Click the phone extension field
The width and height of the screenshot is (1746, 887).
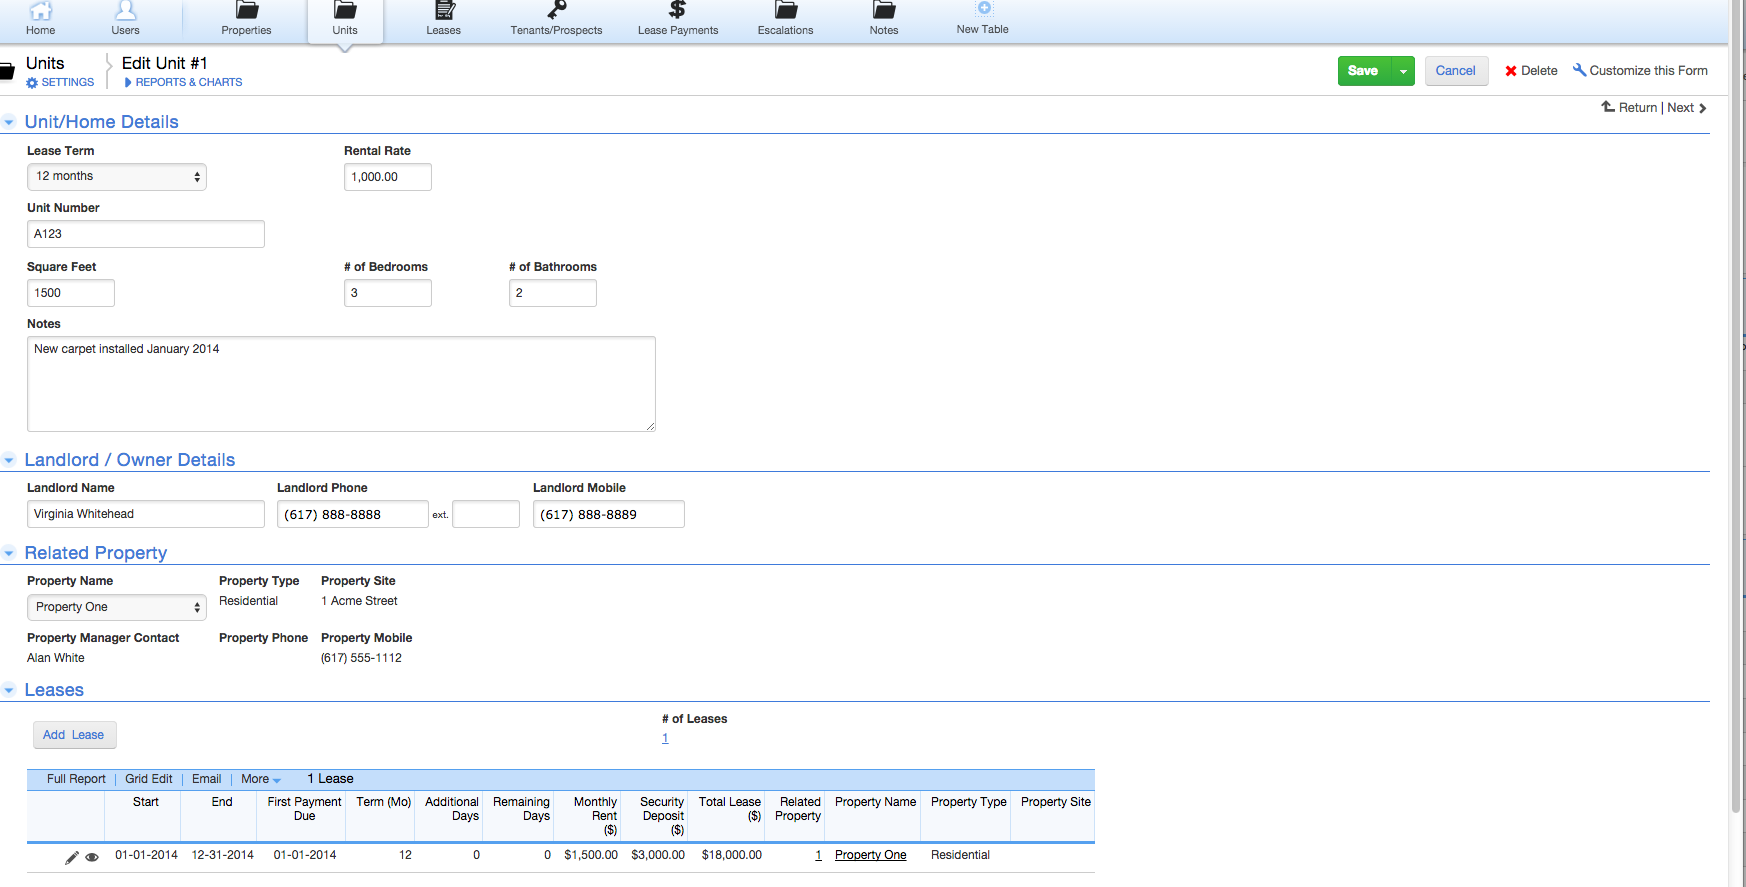coord(486,514)
